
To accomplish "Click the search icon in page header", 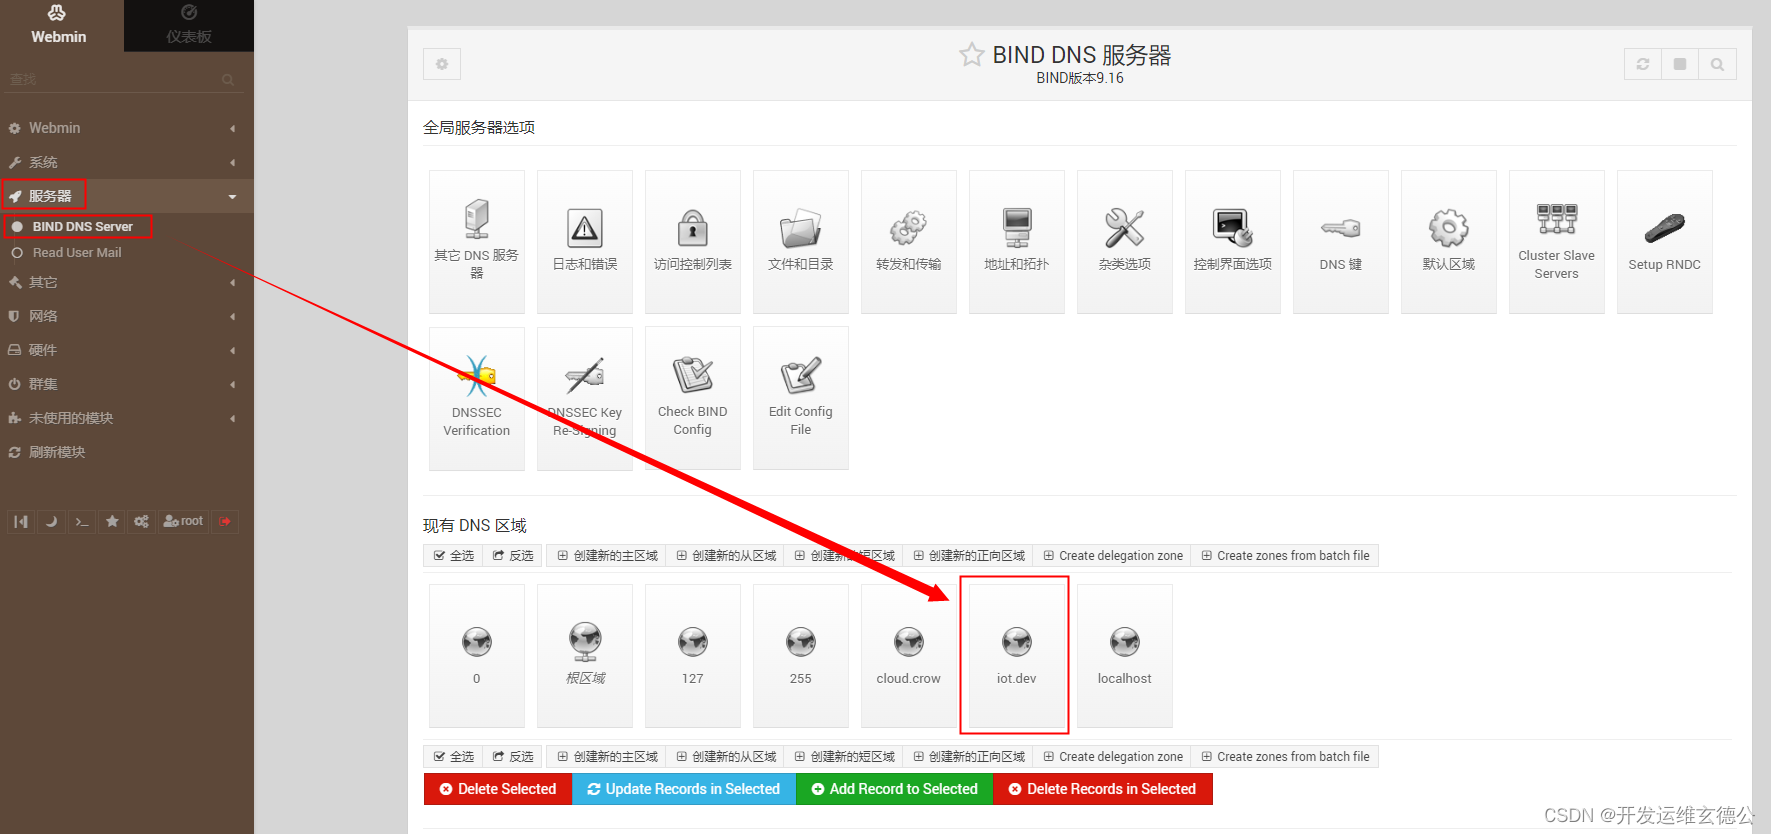I will 1717,64.
